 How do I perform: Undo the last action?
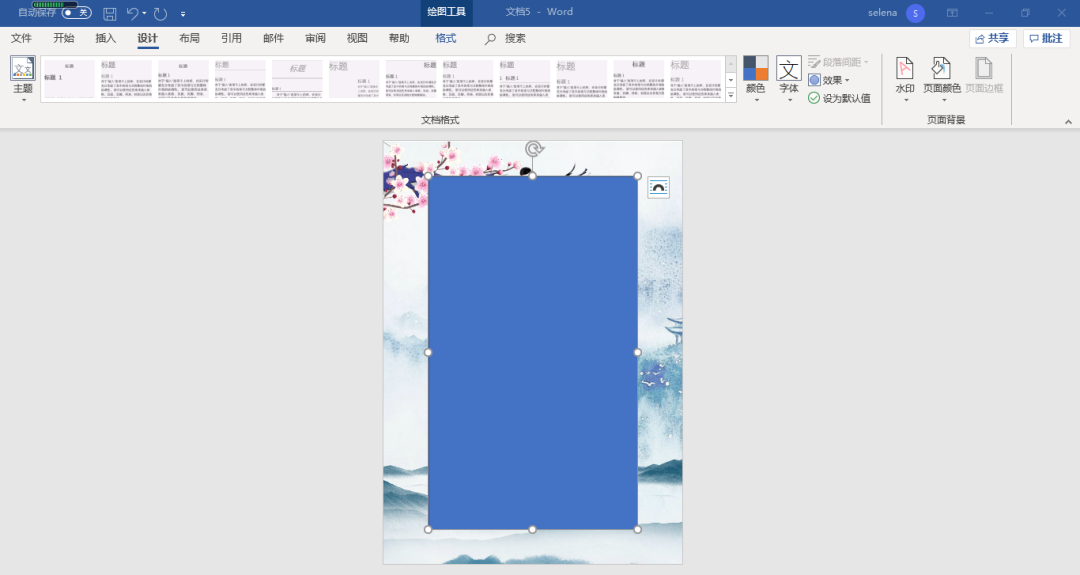(132, 13)
